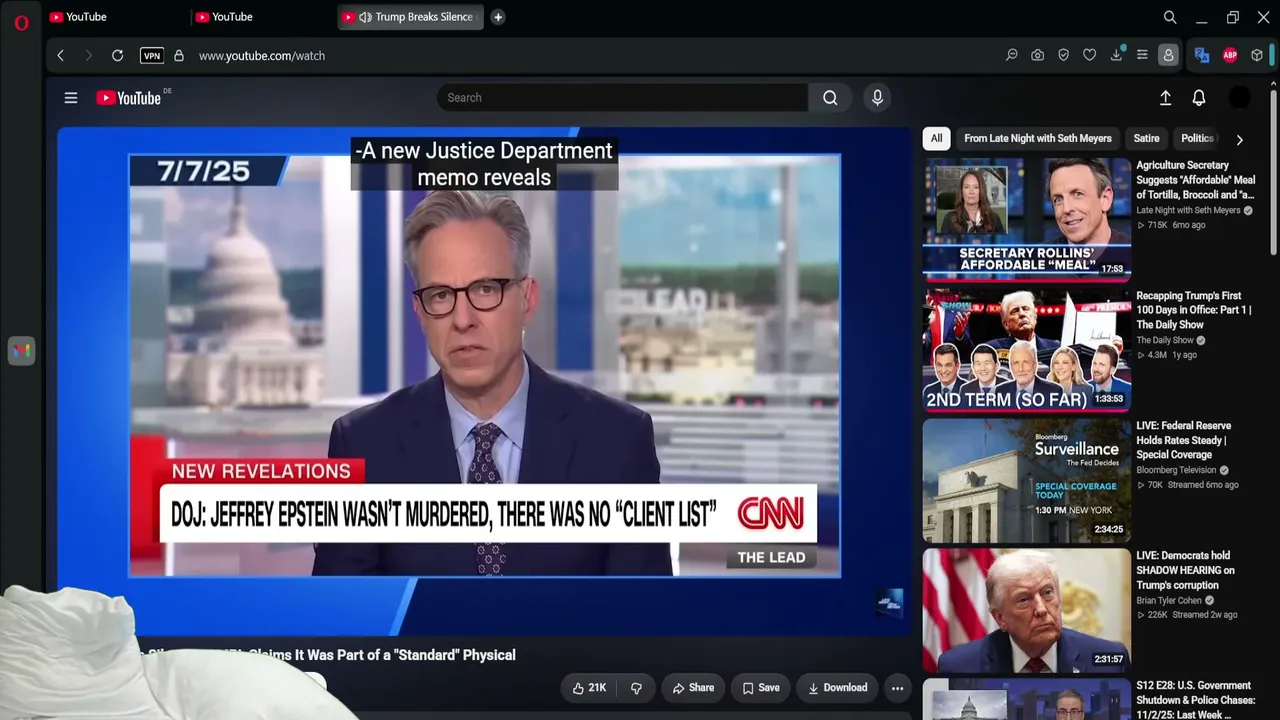Click the video player to pause
This screenshot has width=1280, height=720.
point(485,381)
